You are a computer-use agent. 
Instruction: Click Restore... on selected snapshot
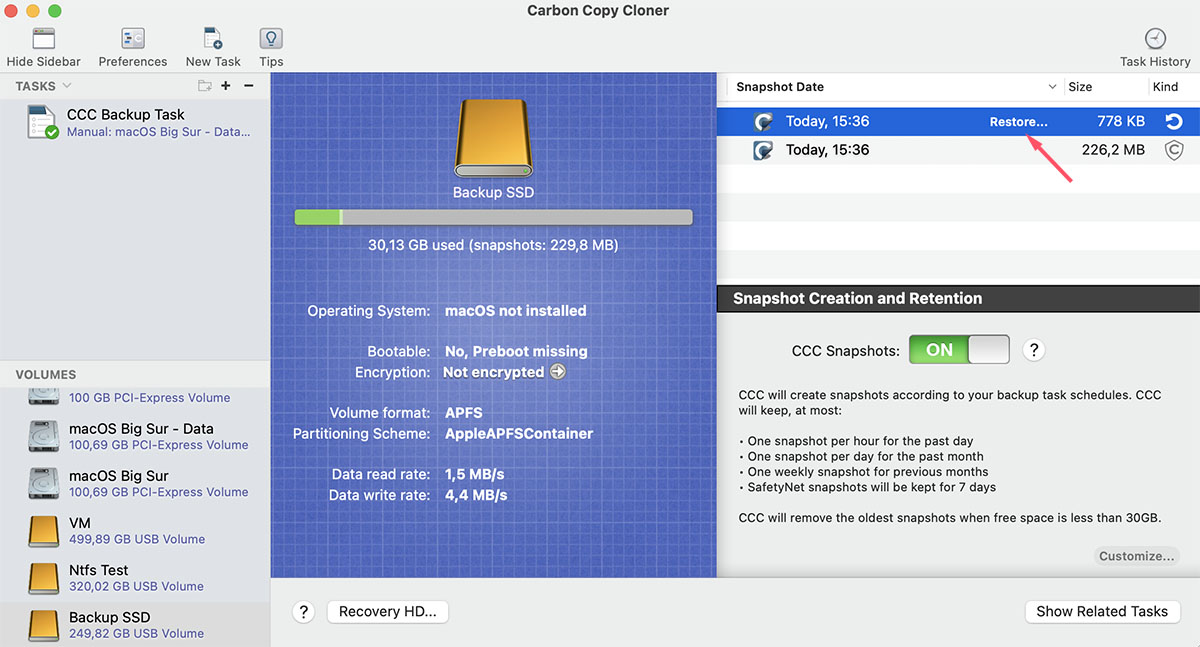[x=1018, y=122]
